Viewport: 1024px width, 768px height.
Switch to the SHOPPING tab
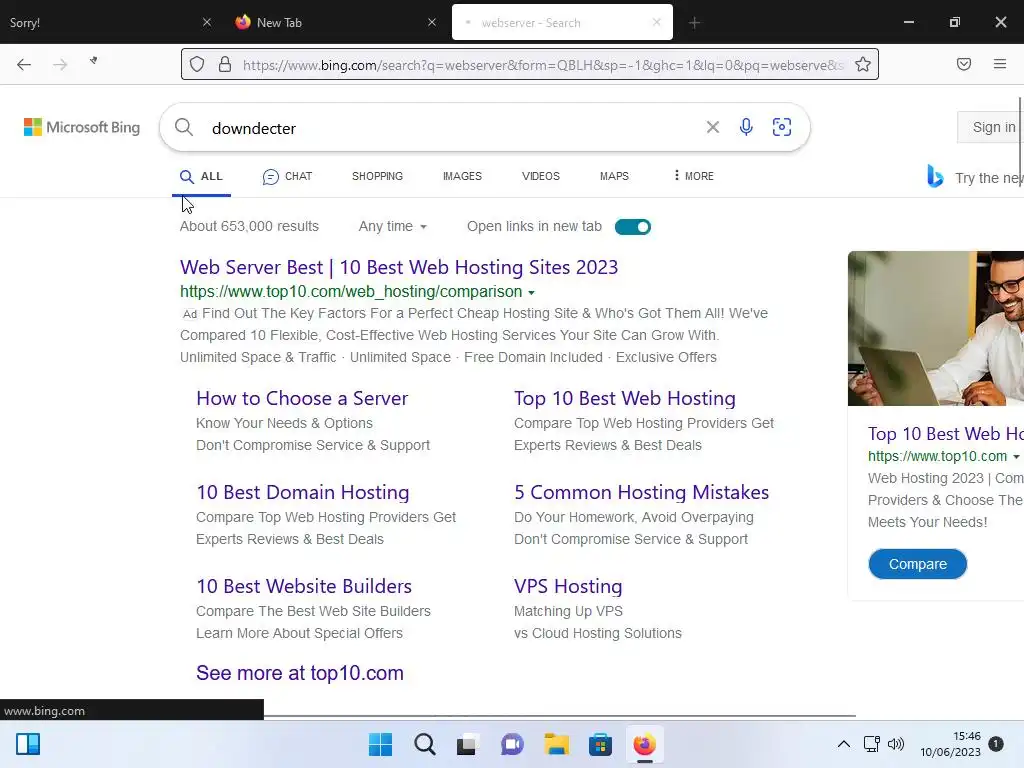click(377, 176)
